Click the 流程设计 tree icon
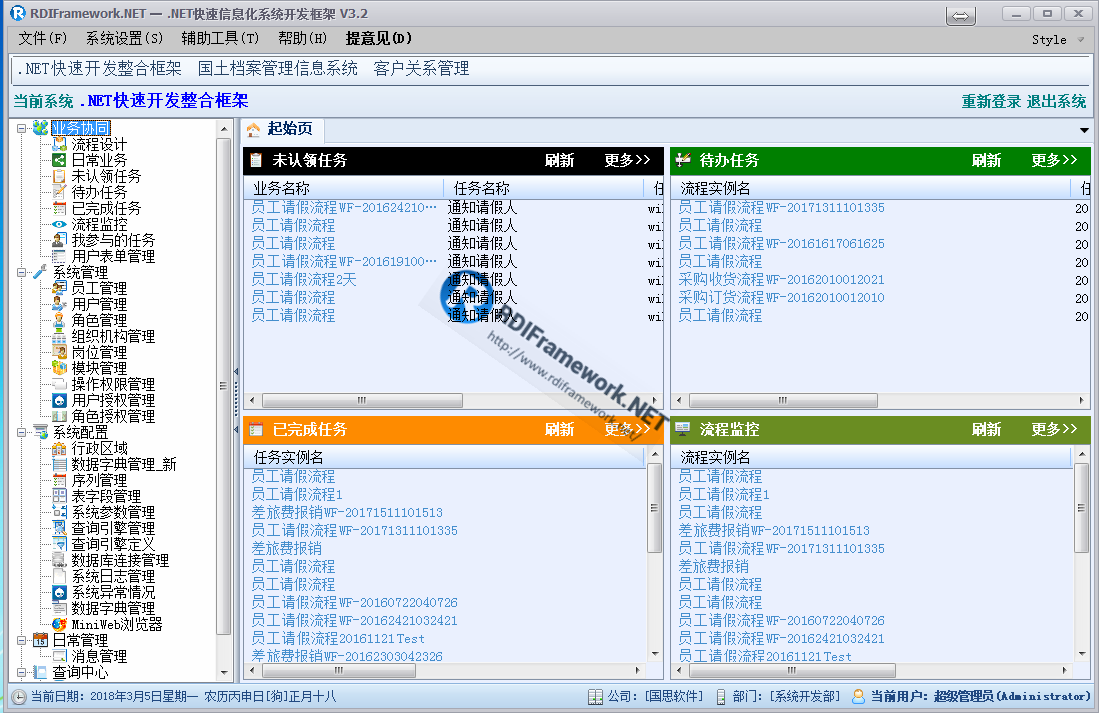Viewport: 1099px width, 713px height. [60, 144]
